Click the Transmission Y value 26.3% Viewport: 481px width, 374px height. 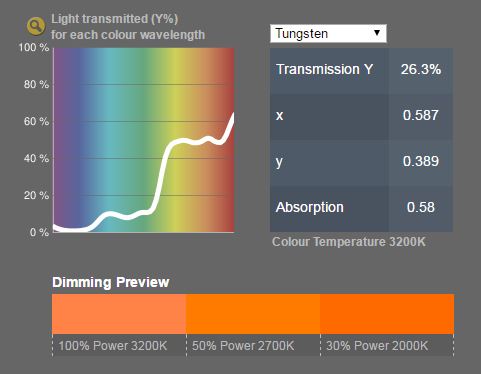[x=421, y=69]
